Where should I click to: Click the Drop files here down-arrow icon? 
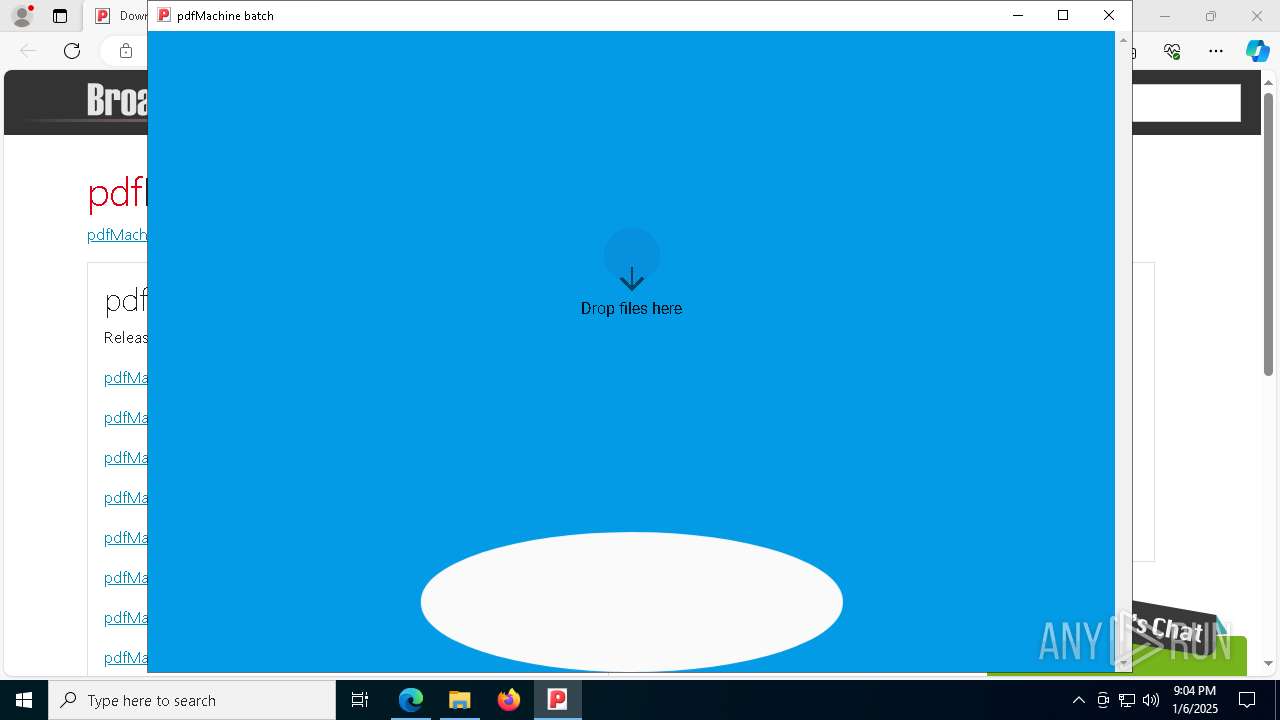(631, 278)
